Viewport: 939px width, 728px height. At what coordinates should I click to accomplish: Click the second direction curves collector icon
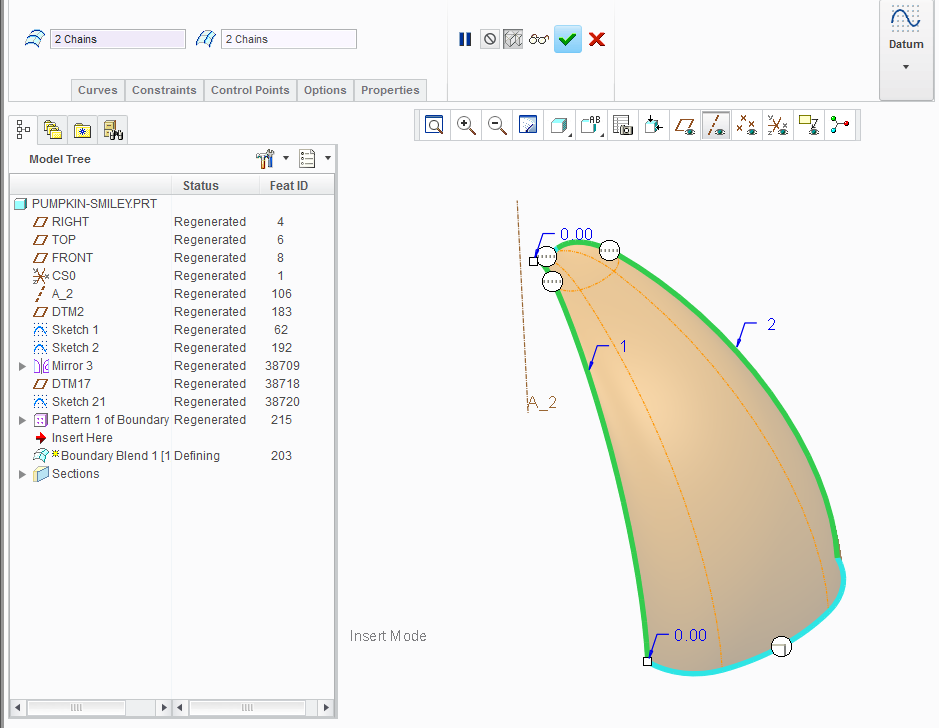tap(205, 39)
